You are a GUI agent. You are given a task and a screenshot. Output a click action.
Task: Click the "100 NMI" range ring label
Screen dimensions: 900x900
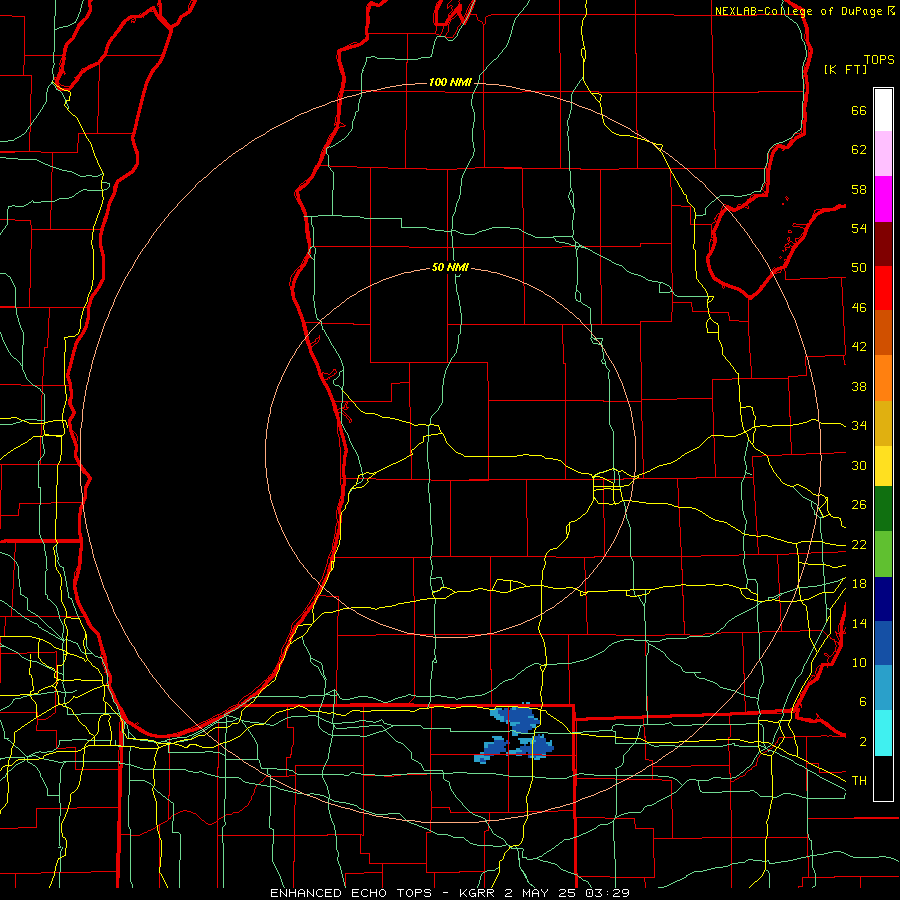coord(450,82)
